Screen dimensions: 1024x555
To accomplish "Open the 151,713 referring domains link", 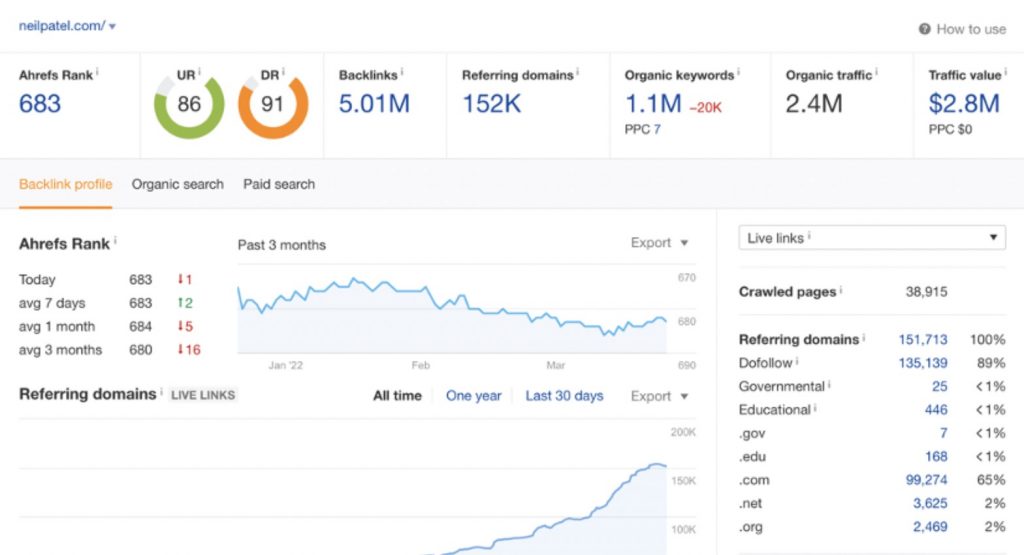I will pos(923,340).
